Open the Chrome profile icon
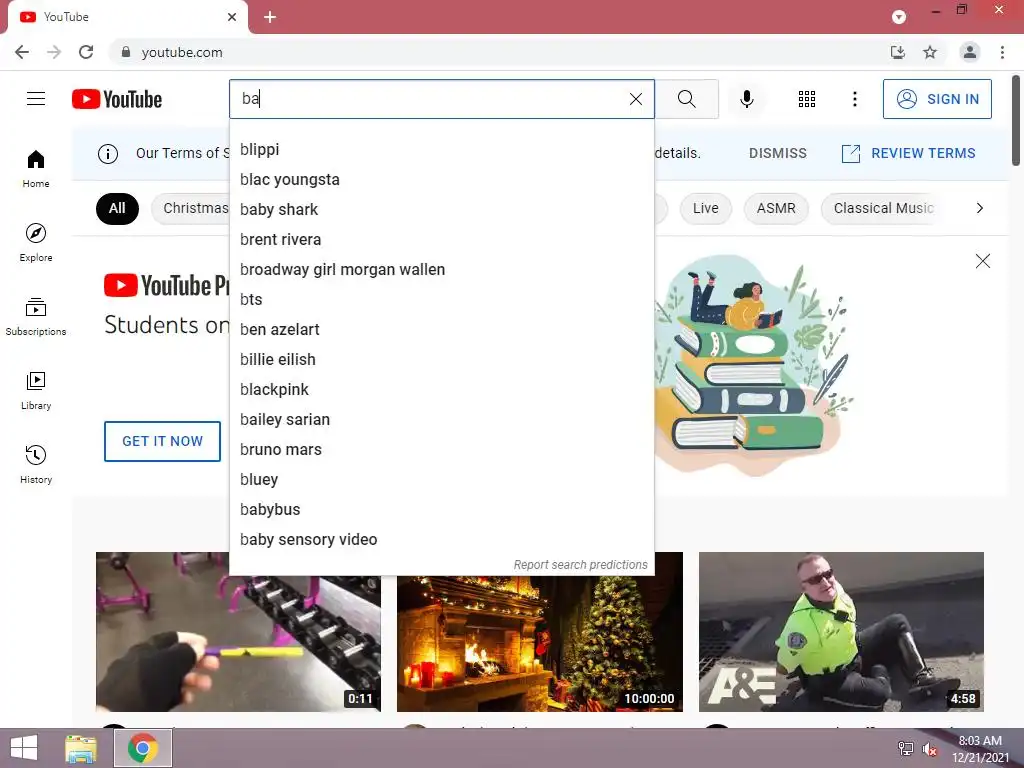The width and height of the screenshot is (1024, 768). 970,52
